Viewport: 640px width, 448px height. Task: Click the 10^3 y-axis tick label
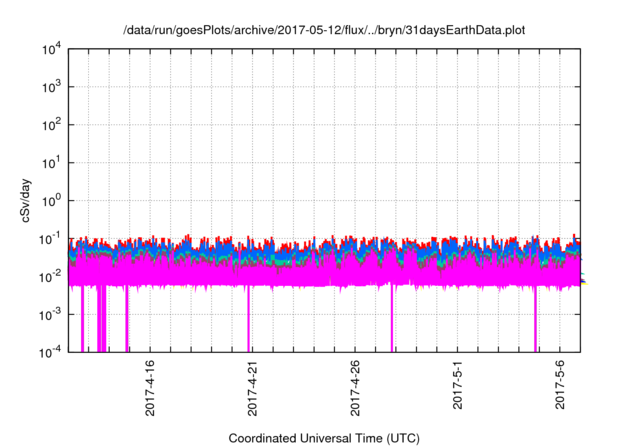(x=52, y=87)
